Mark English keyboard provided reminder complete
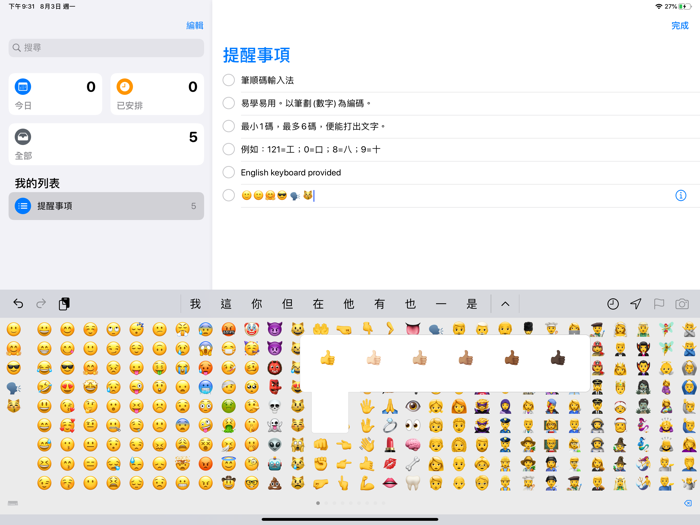 [229, 172]
